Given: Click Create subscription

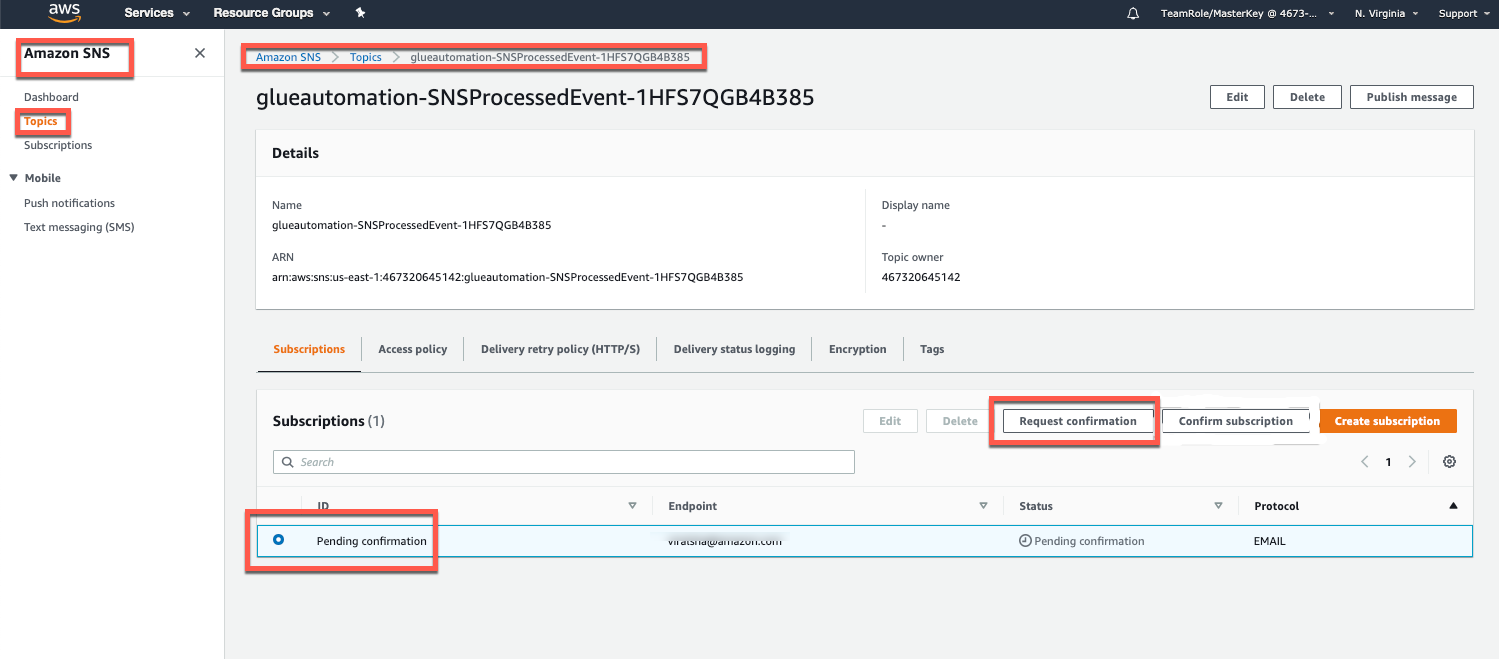Looking at the screenshot, I should (1388, 421).
